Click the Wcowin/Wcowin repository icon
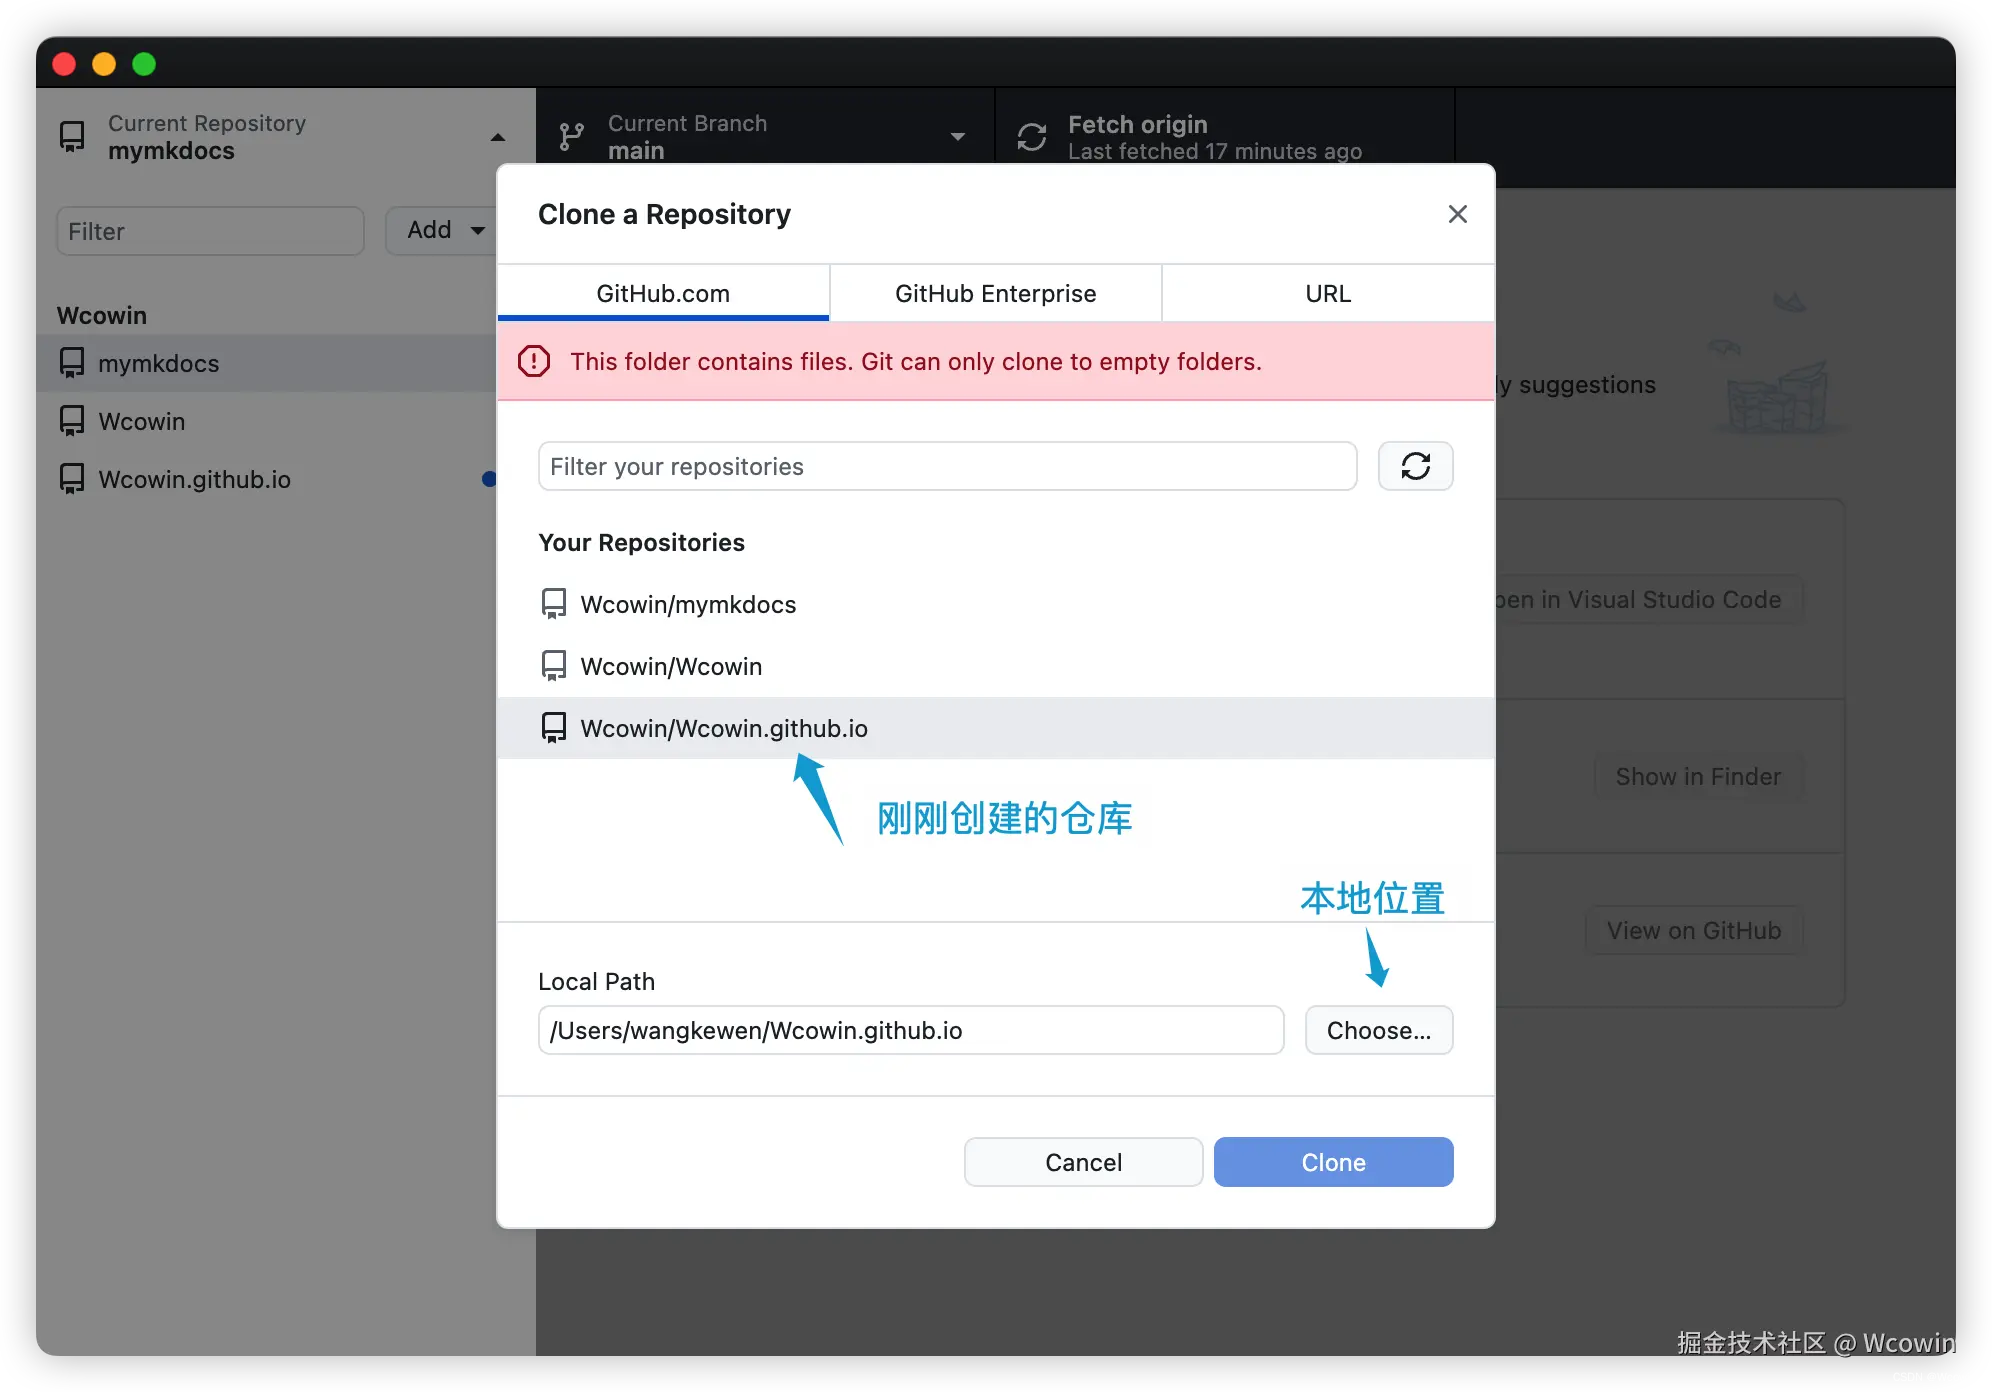This screenshot has width=1992, height=1392. pos(553,666)
